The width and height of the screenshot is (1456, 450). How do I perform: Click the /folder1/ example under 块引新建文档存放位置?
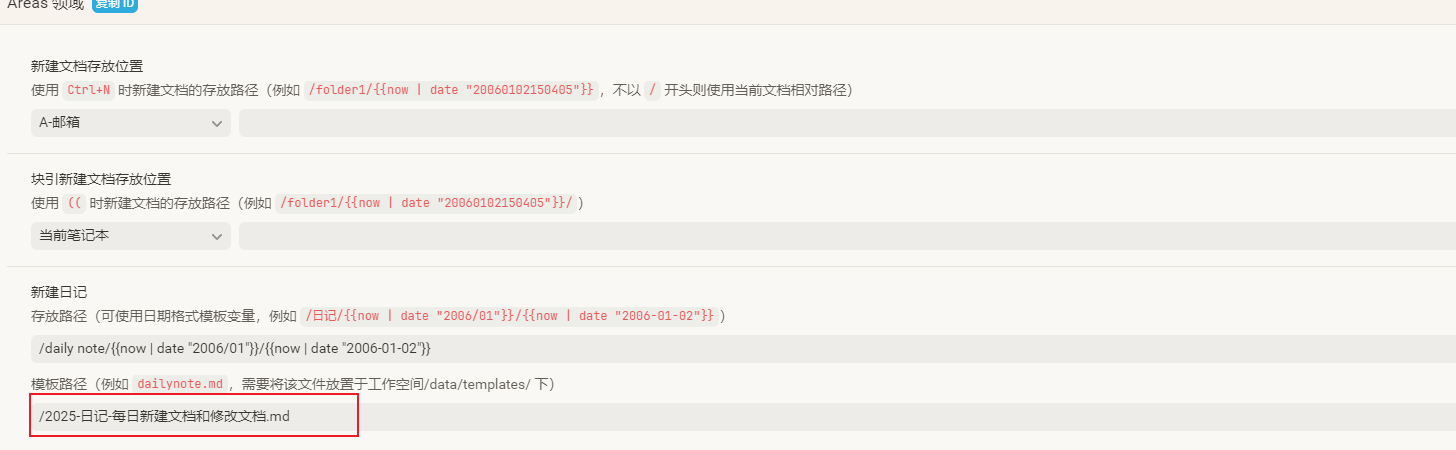426,203
